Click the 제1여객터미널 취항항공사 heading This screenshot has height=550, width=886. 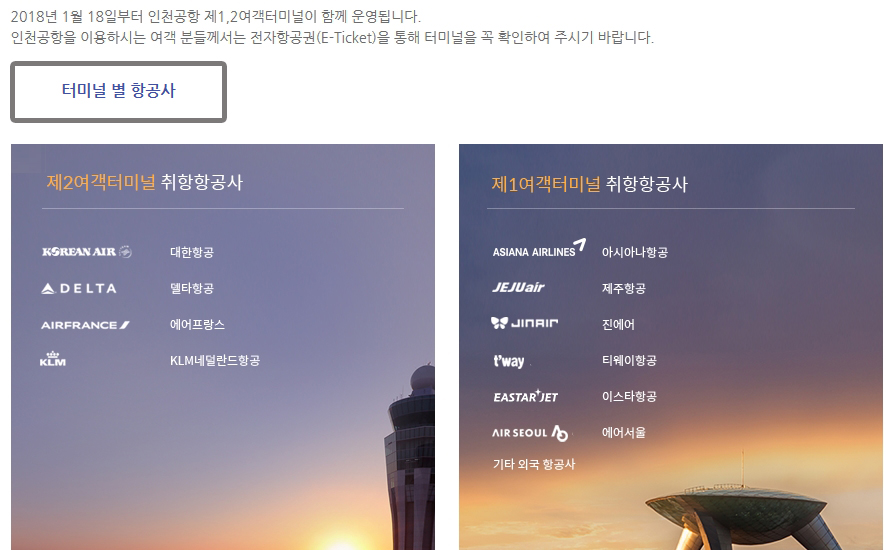pyautogui.click(x=589, y=184)
